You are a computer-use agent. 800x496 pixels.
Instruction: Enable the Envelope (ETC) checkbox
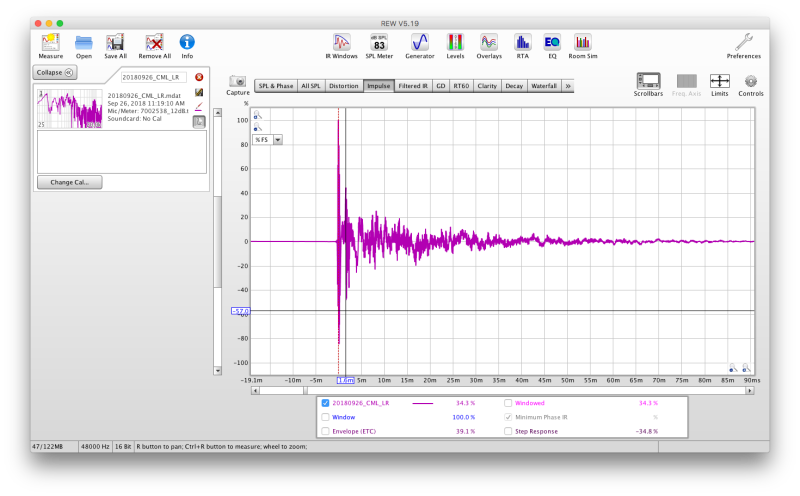[x=326, y=431]
